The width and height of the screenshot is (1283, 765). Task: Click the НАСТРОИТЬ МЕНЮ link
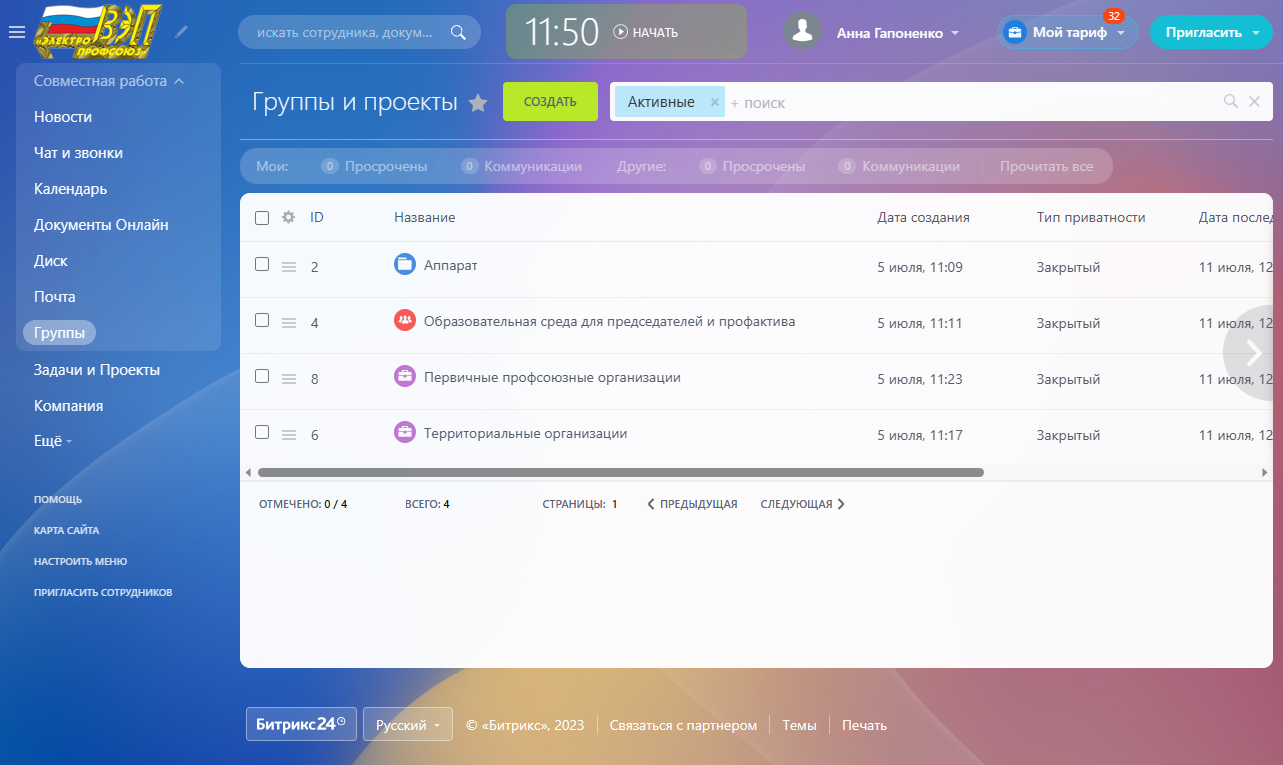click(80, 561)
